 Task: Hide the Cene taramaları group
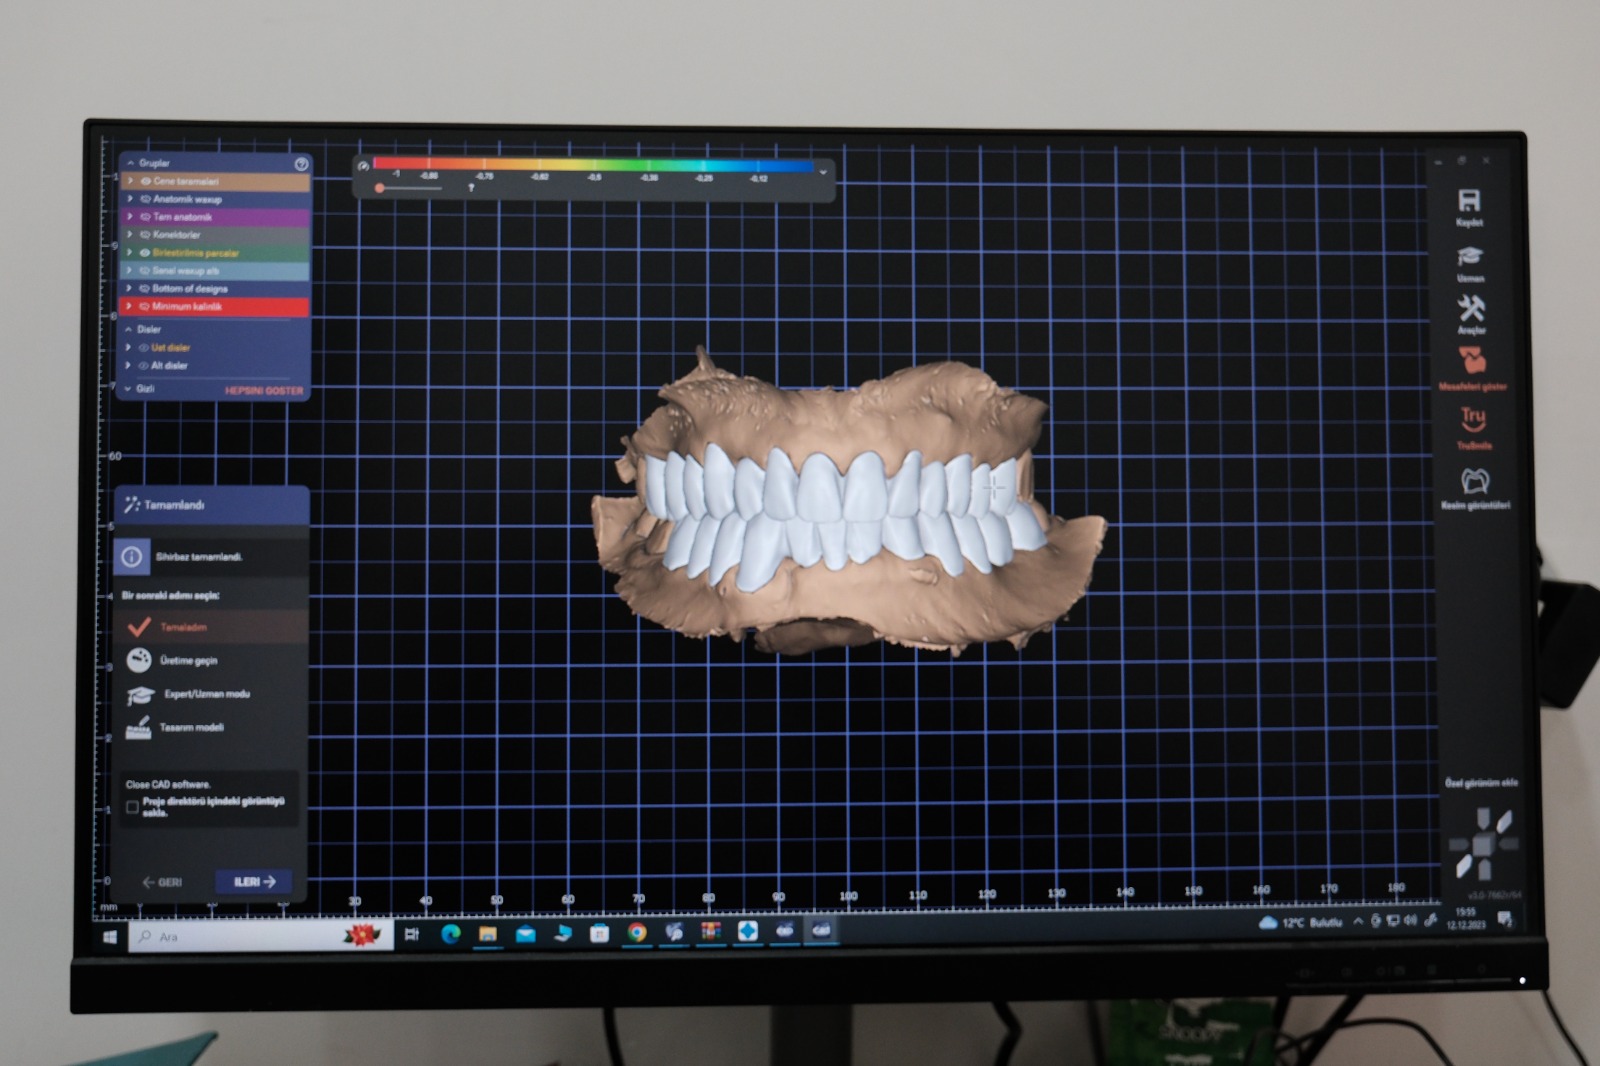(146, 182)
